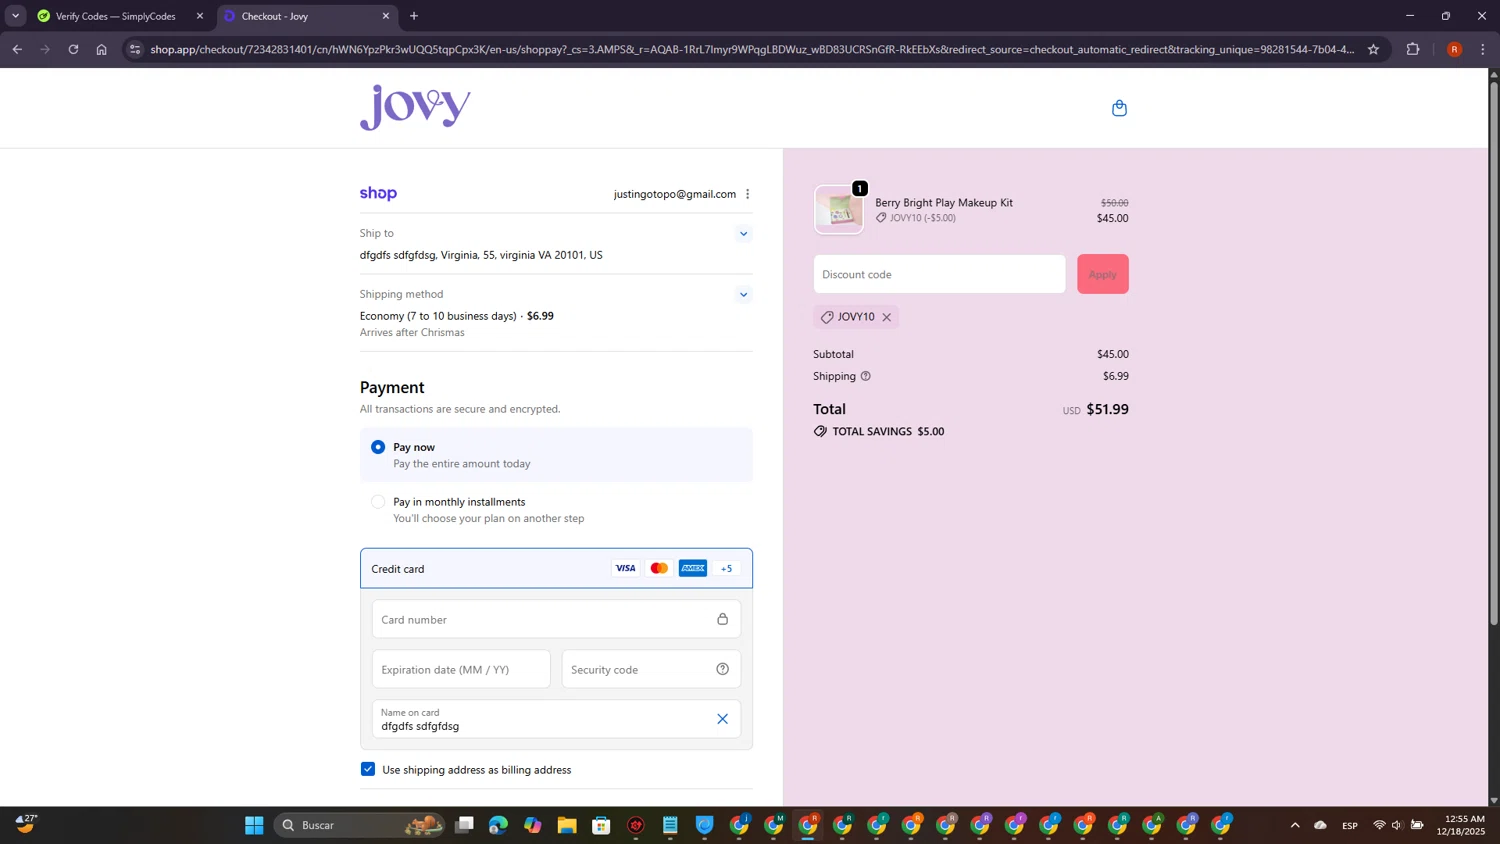Image resolution: width=1500 pixels, height=844 pixels.
Task: Click the Shop Pay logo
Action: (x=378, y=194)
